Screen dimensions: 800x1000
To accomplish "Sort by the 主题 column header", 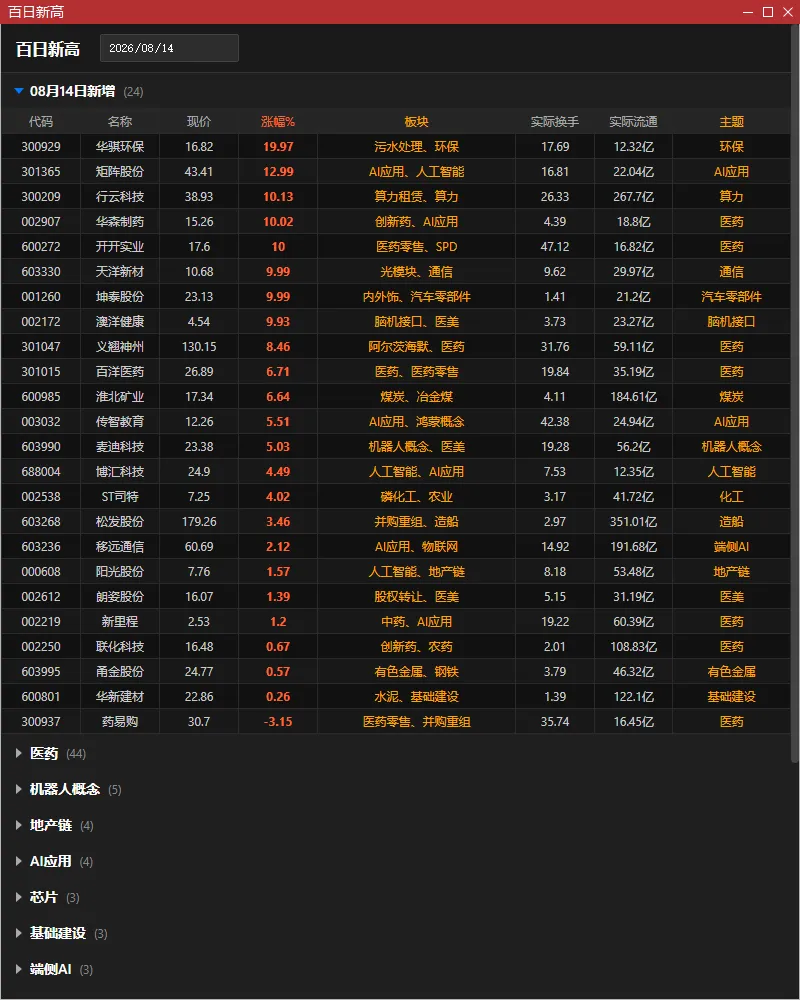I will 732,122.
